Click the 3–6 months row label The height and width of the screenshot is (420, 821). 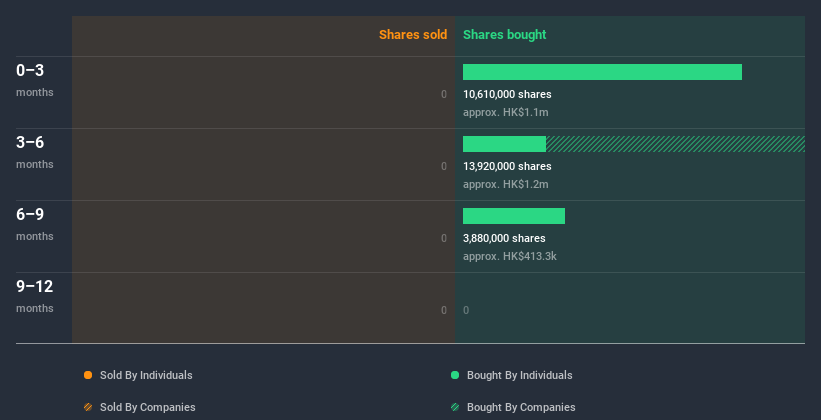35,152
